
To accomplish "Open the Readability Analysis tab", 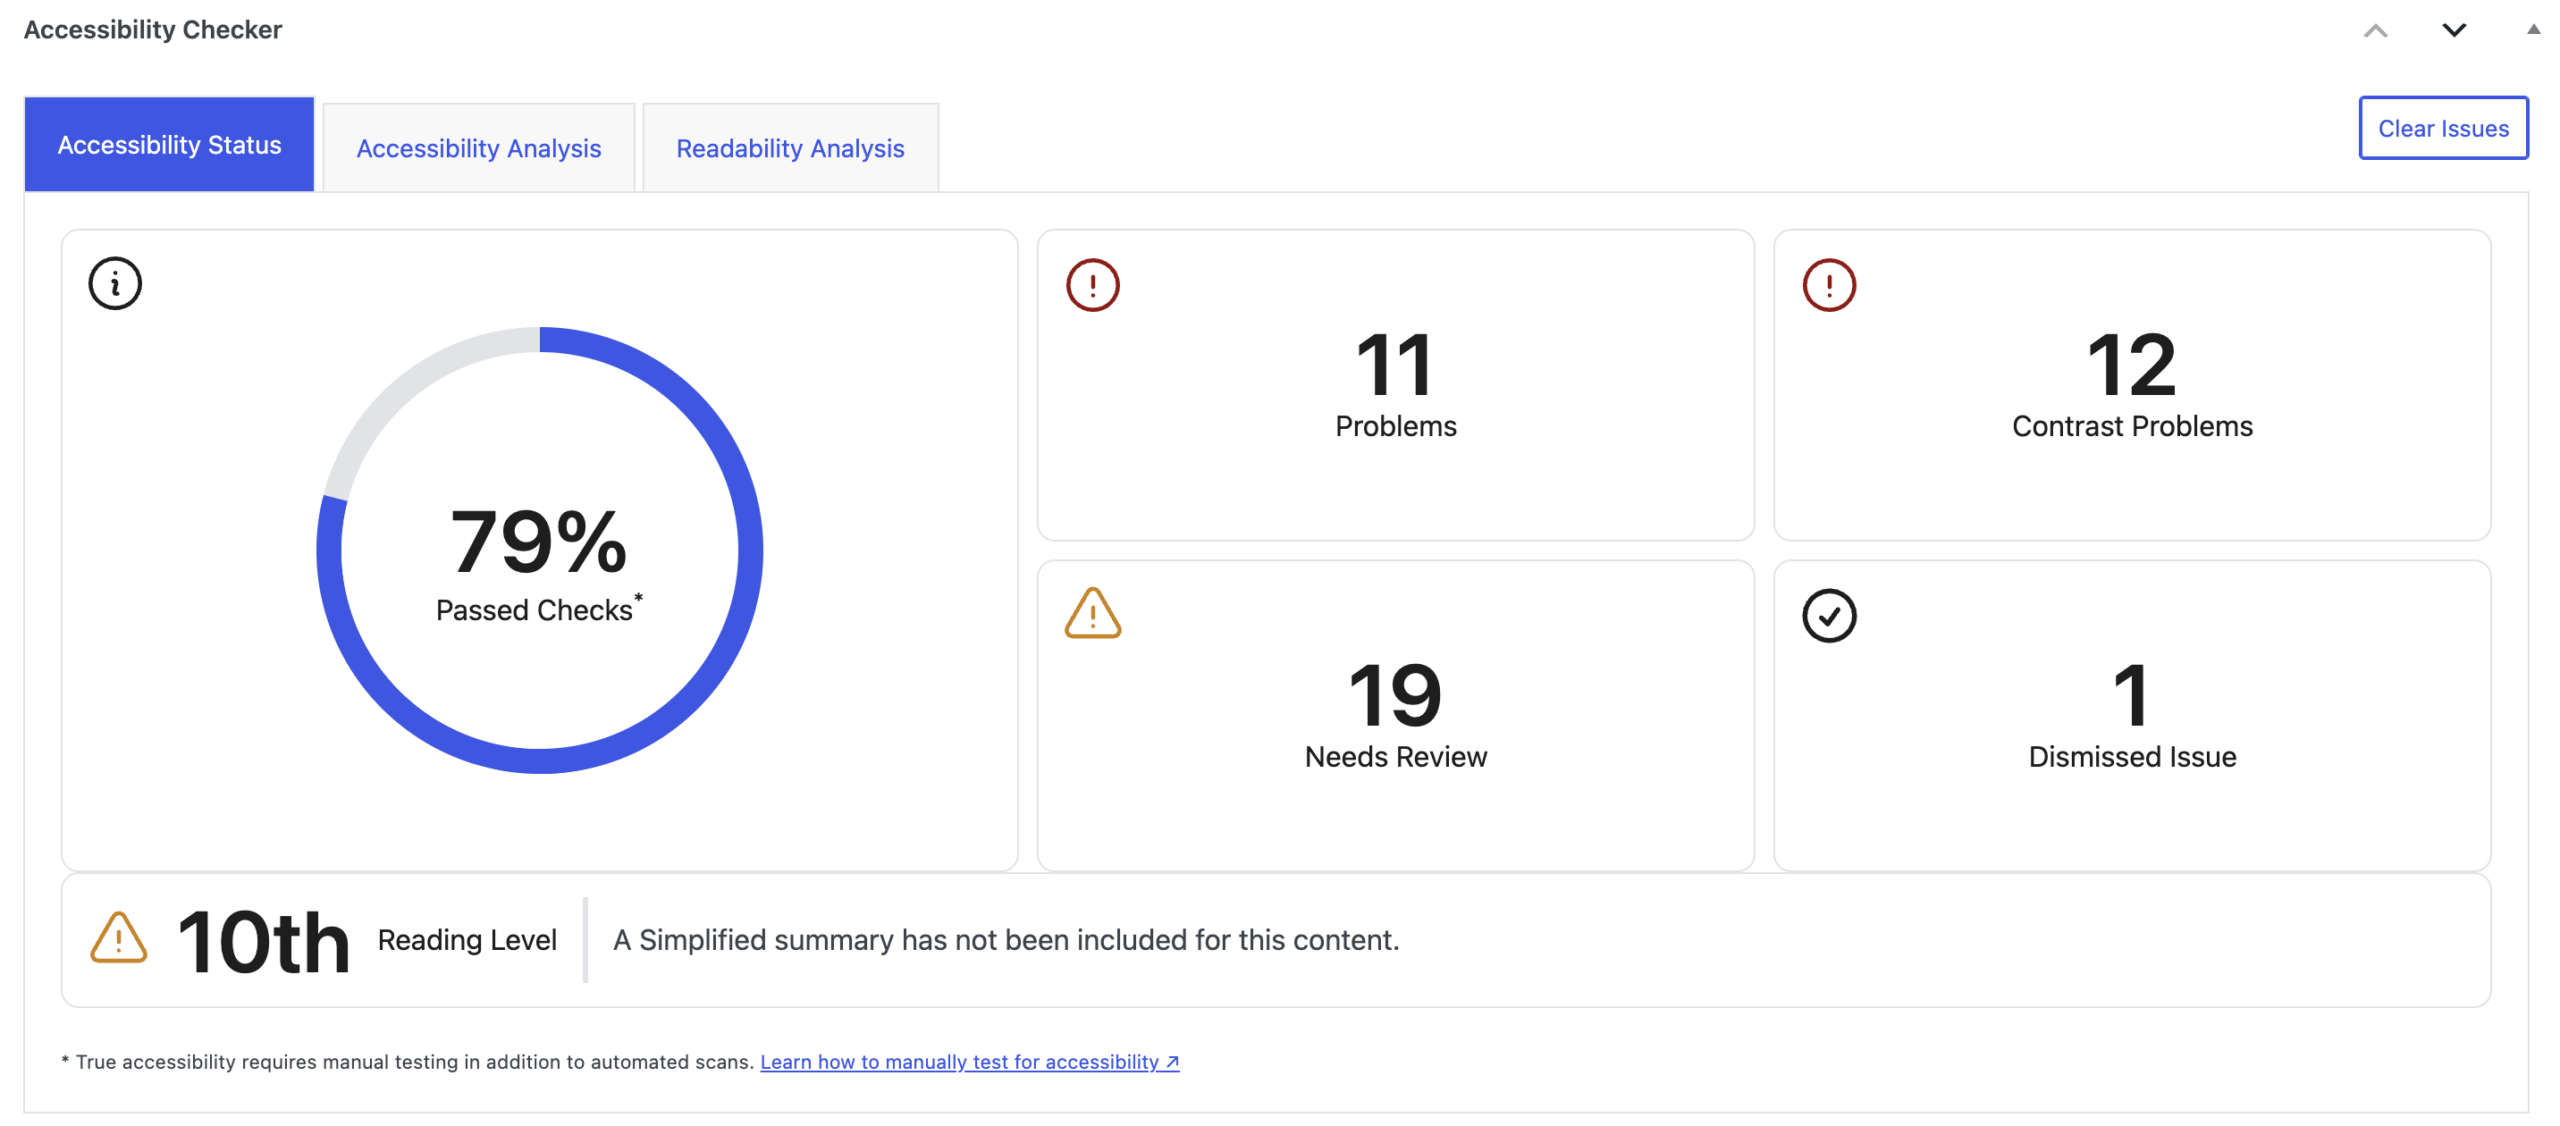I will (x=789, y=148).
